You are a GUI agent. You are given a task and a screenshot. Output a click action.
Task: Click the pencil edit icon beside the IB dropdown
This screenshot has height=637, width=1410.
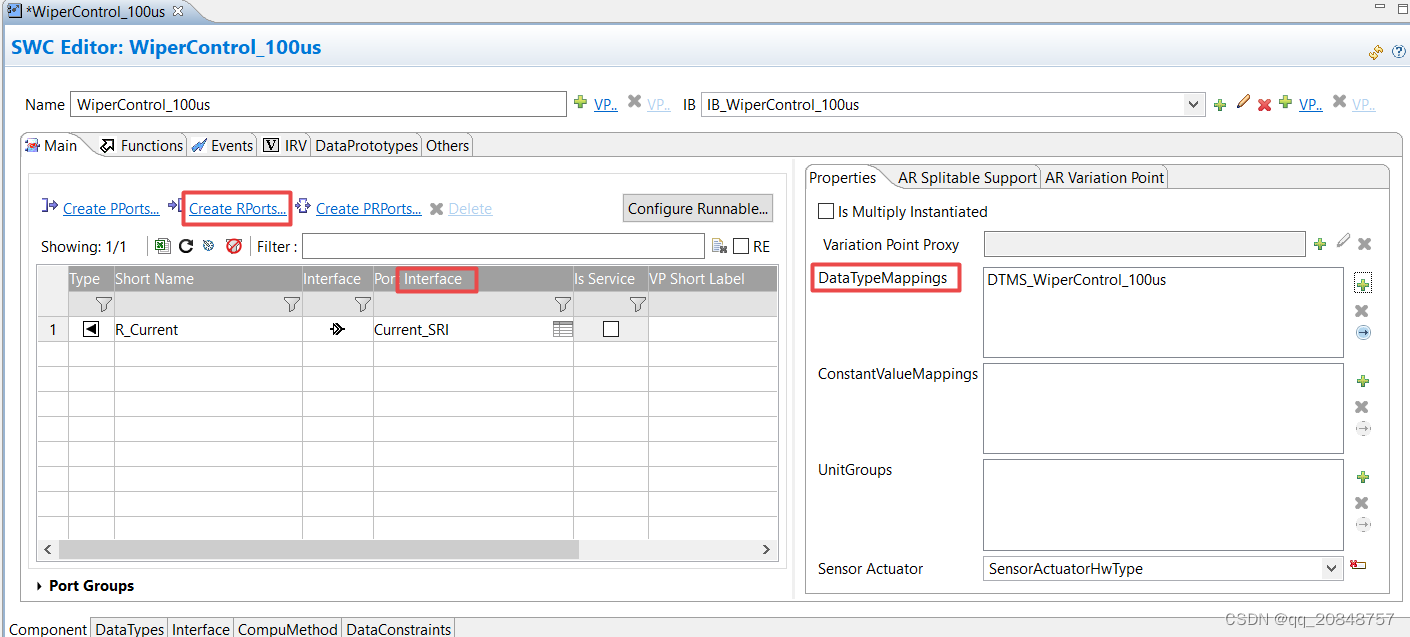pos(1243,102)
